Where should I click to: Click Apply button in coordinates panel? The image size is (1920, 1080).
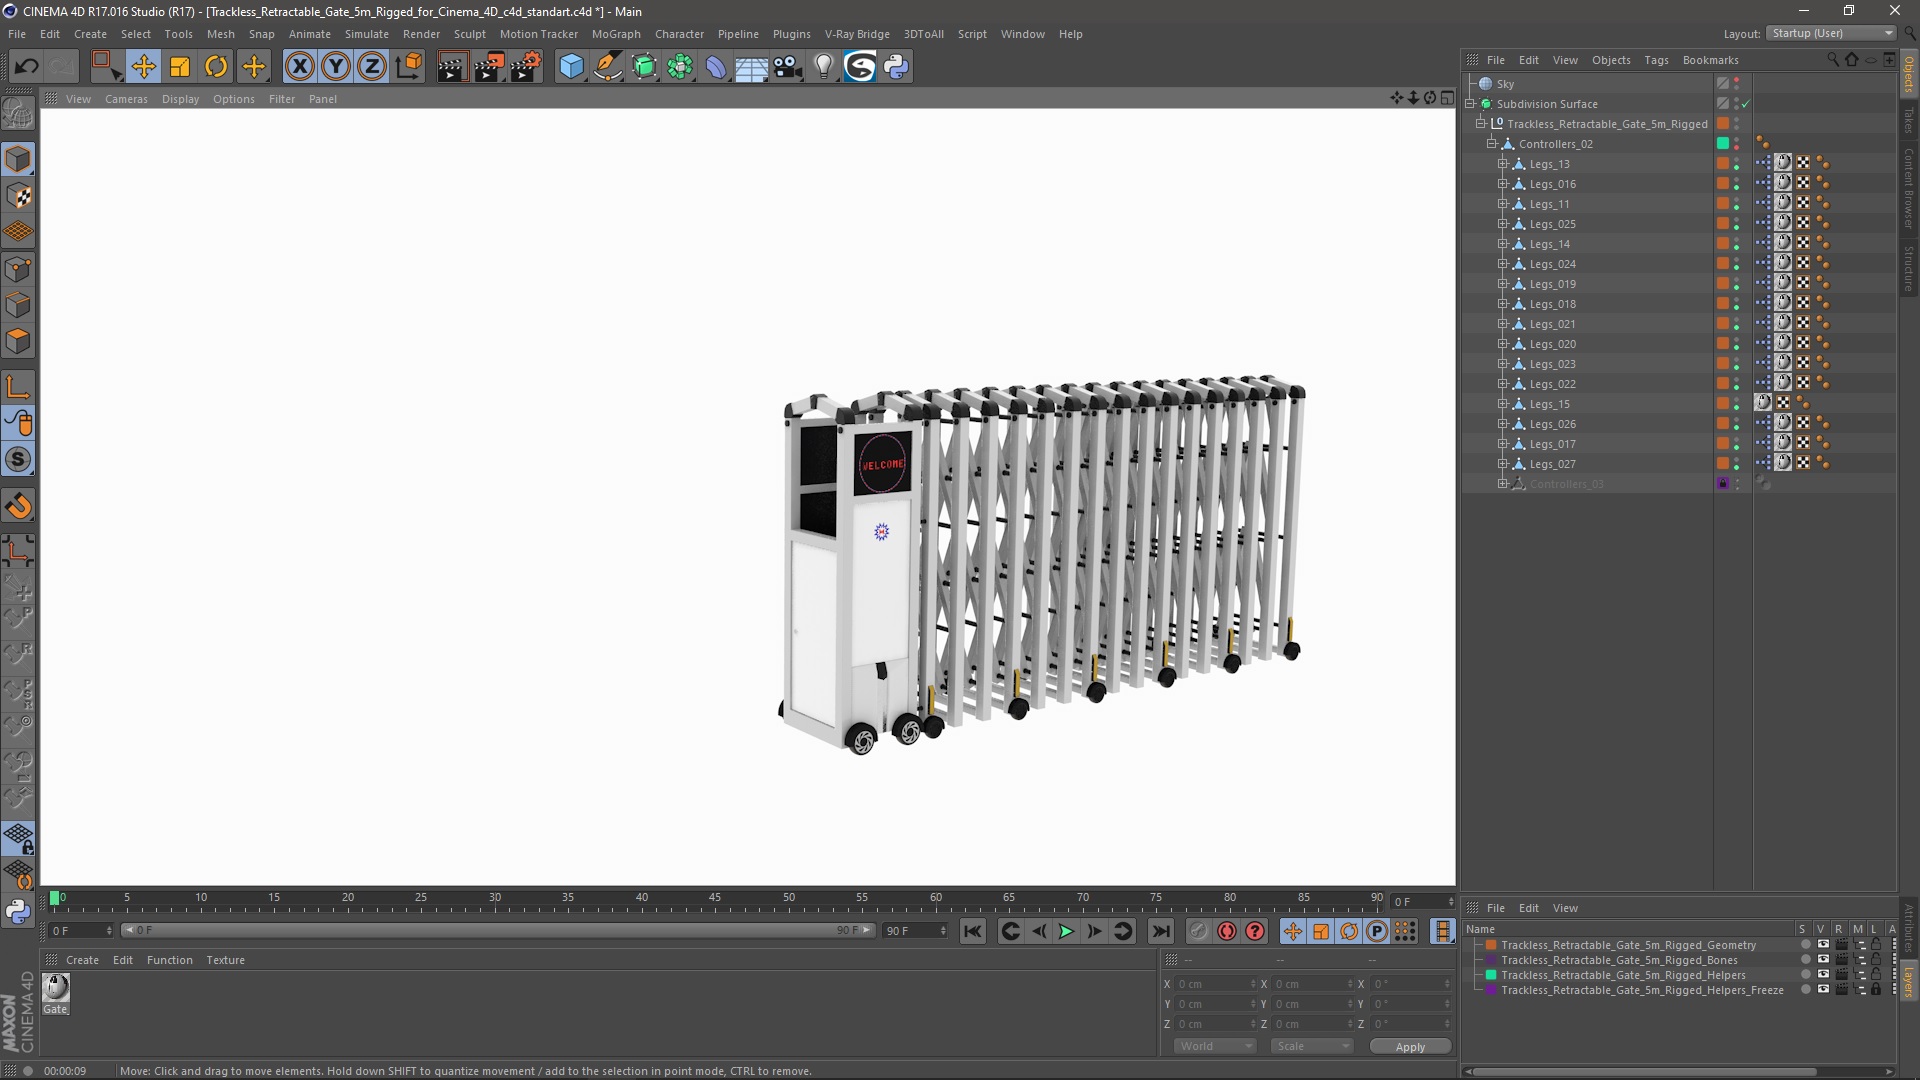[1408, 1046]
